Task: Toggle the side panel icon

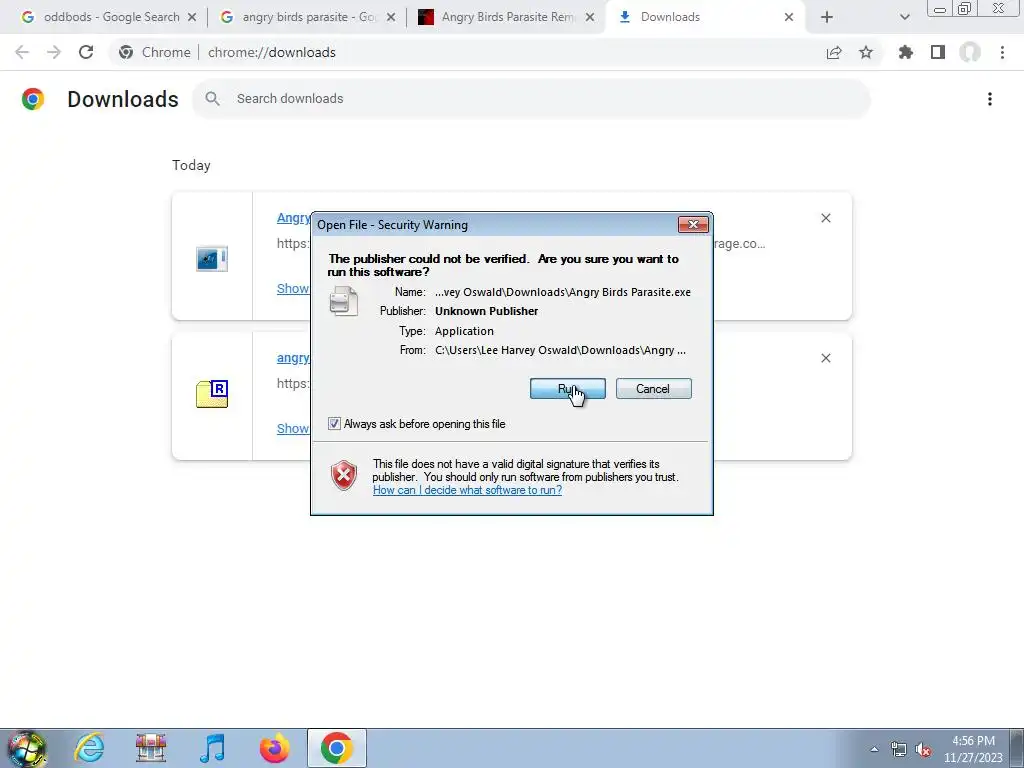Action: tap(938, 52)
